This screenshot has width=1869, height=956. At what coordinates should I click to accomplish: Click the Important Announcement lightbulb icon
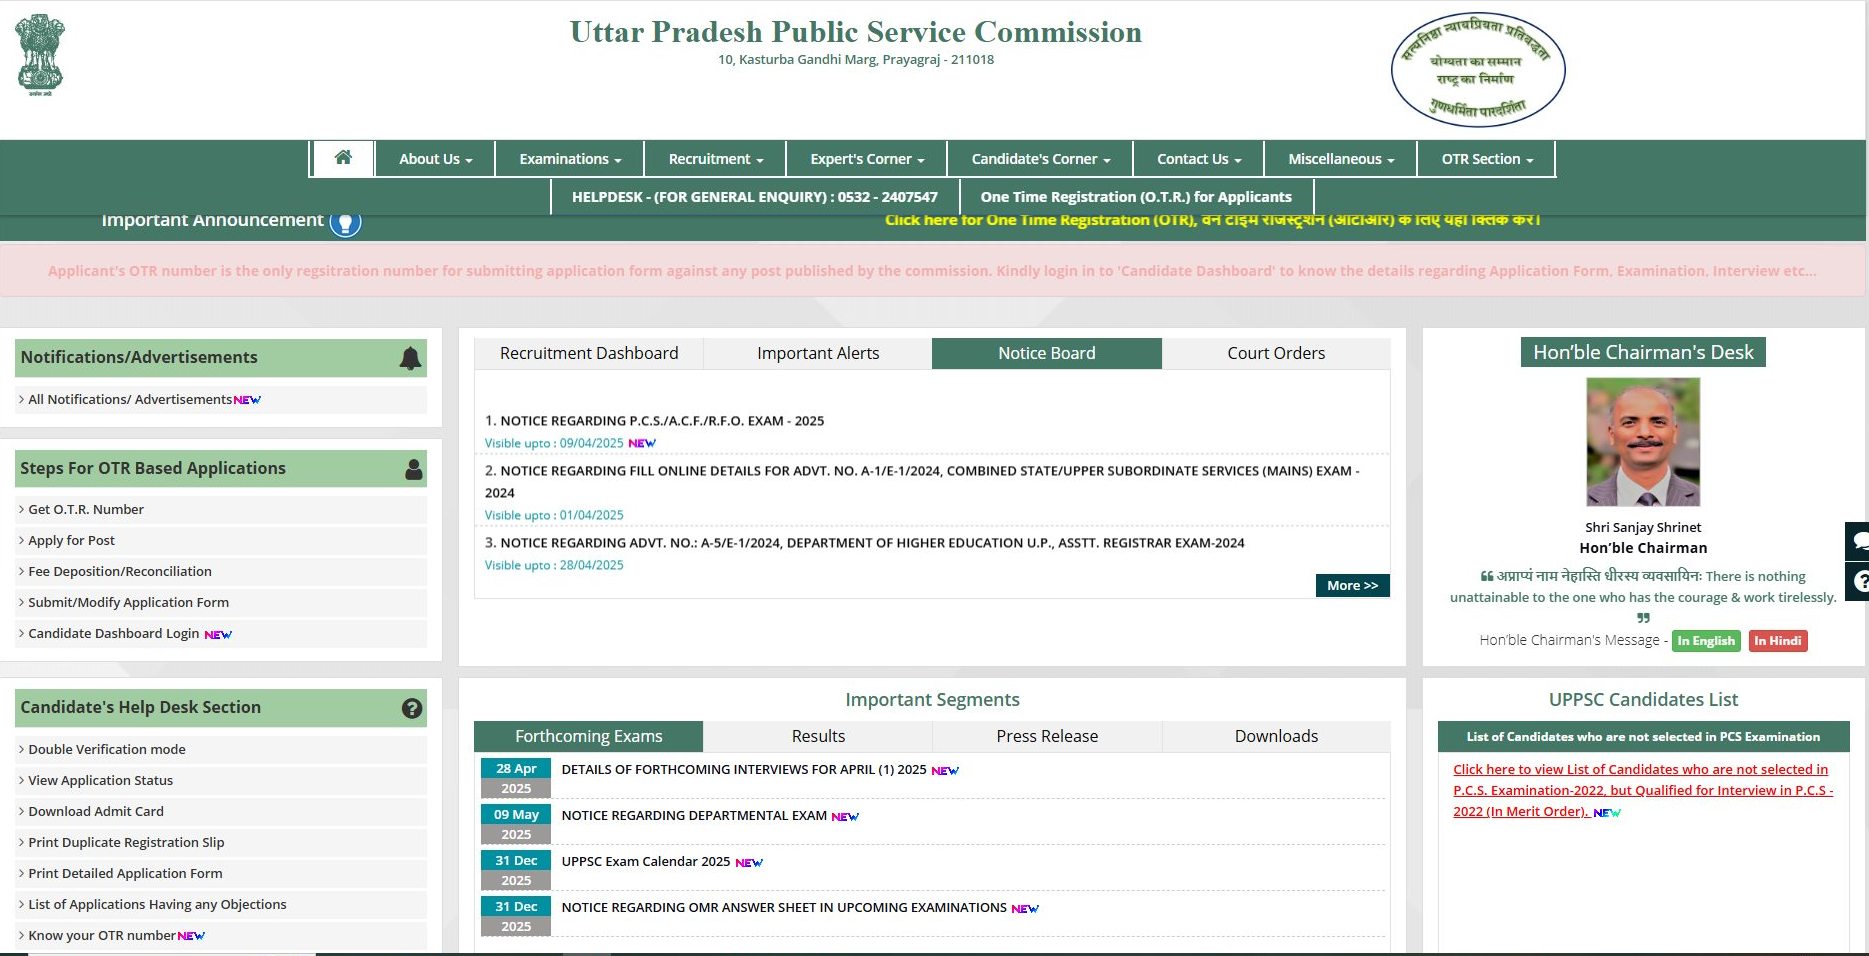345,222
